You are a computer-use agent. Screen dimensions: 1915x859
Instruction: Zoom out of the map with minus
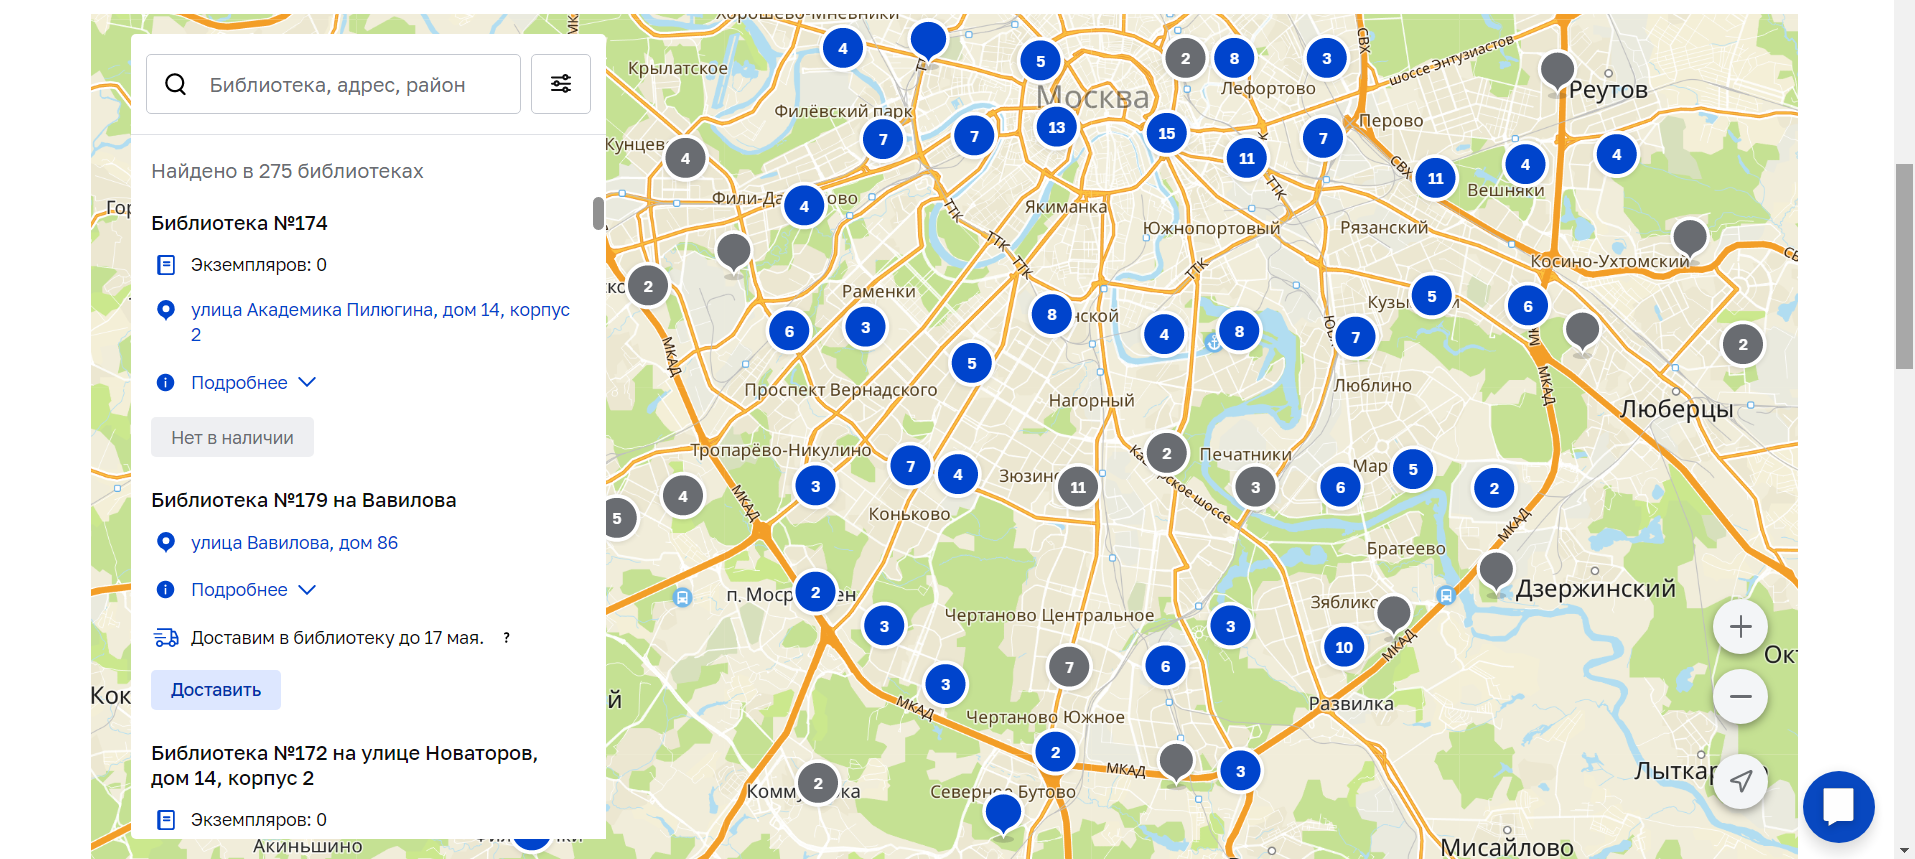pyautogui.click(x=1740, y=697)
